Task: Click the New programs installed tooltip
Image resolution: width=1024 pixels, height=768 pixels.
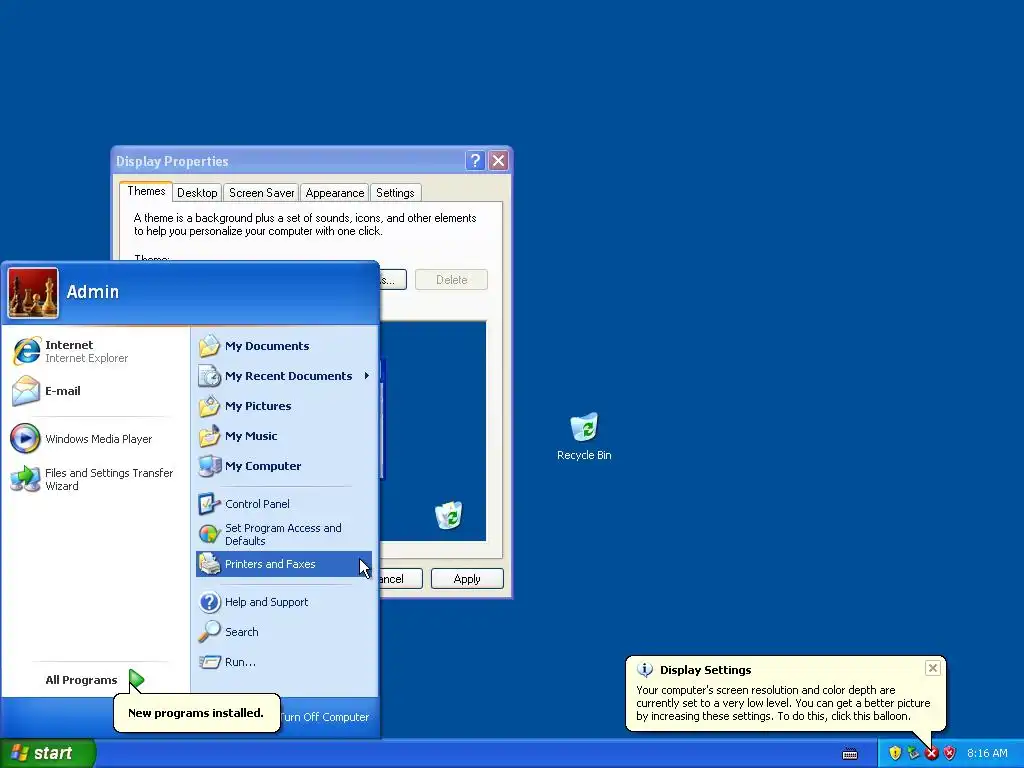Action: 197,713
